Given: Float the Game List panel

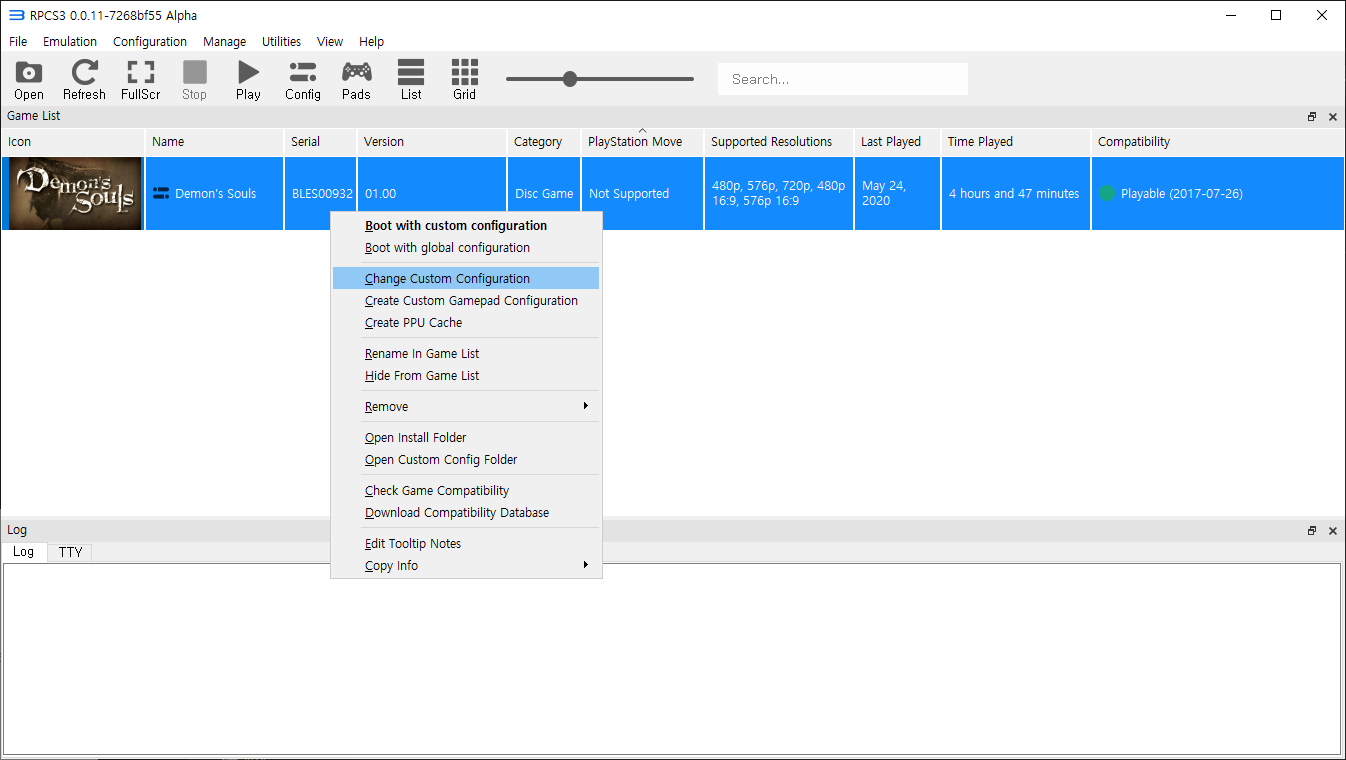Looking at the screenshot, I should [1312, 117].
